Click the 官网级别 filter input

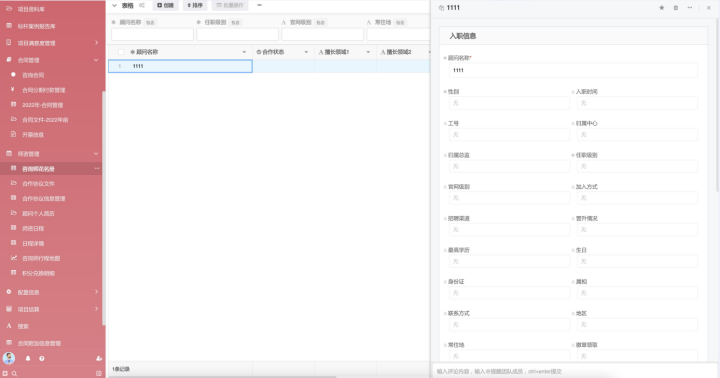(322, 34)
